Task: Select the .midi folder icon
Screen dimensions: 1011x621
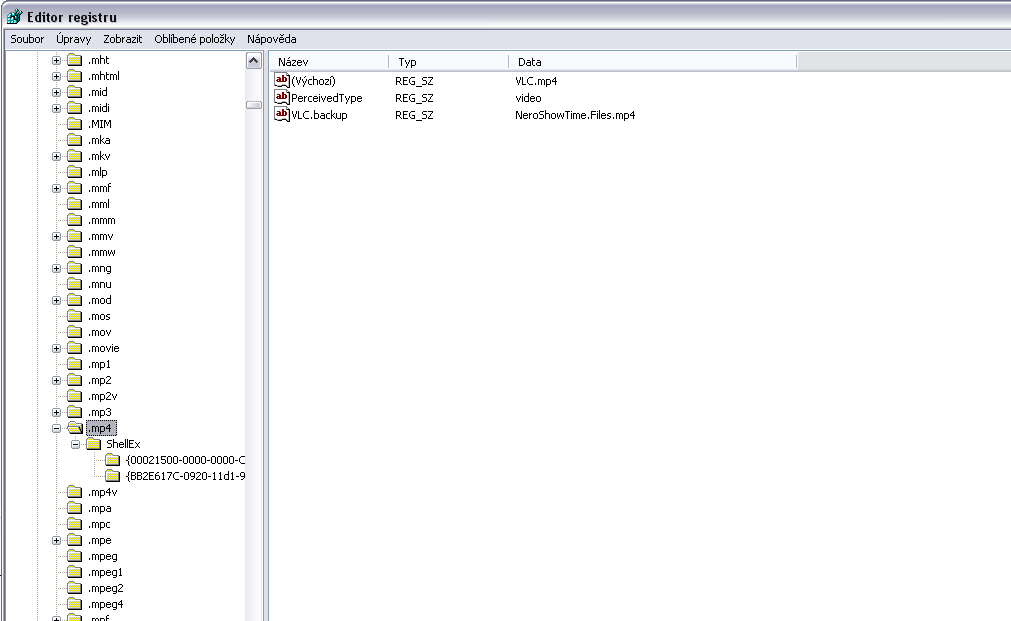Action: click(x=75, y=108)
